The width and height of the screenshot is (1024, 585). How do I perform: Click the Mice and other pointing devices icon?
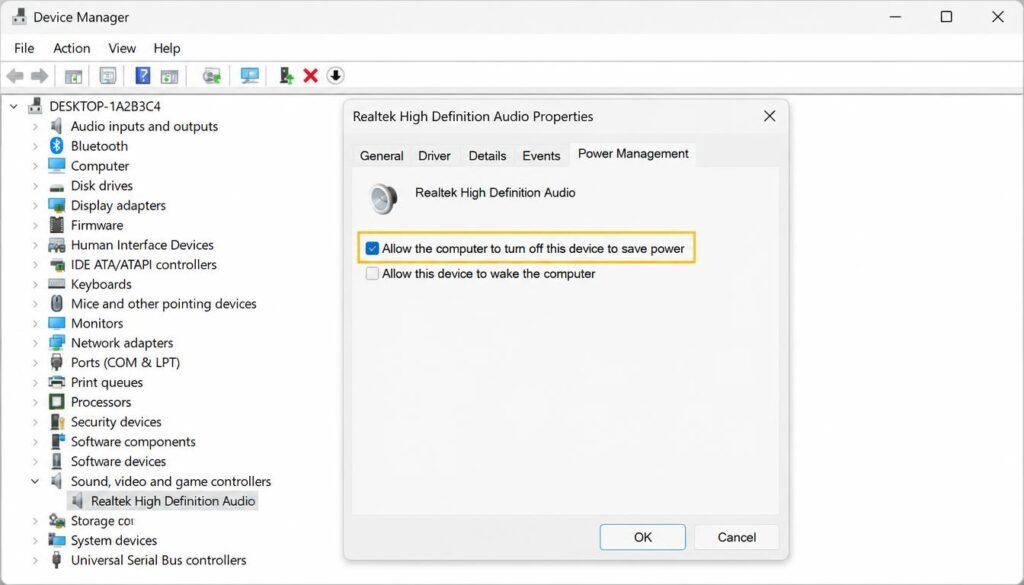[57, 304]
